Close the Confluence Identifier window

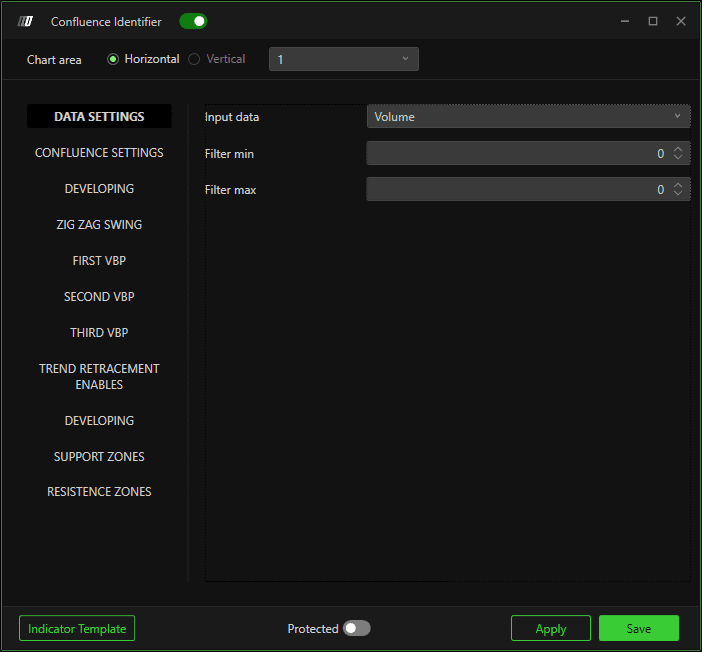click(681, 21)
